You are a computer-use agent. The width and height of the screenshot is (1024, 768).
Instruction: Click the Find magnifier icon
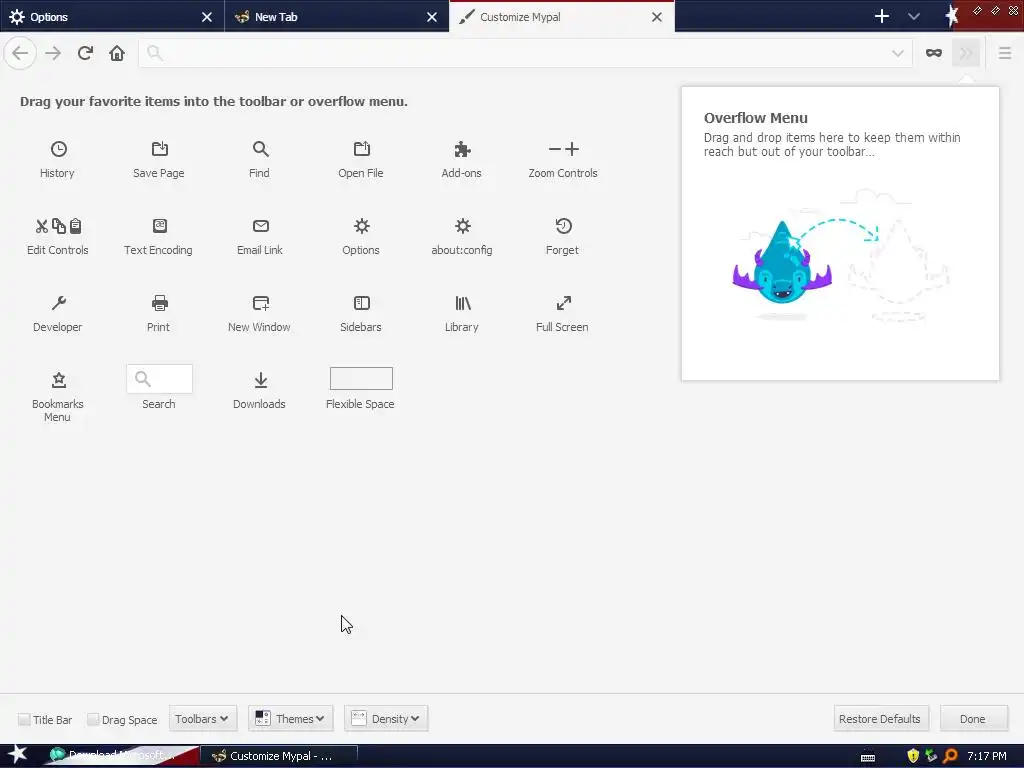click(261, 149)
